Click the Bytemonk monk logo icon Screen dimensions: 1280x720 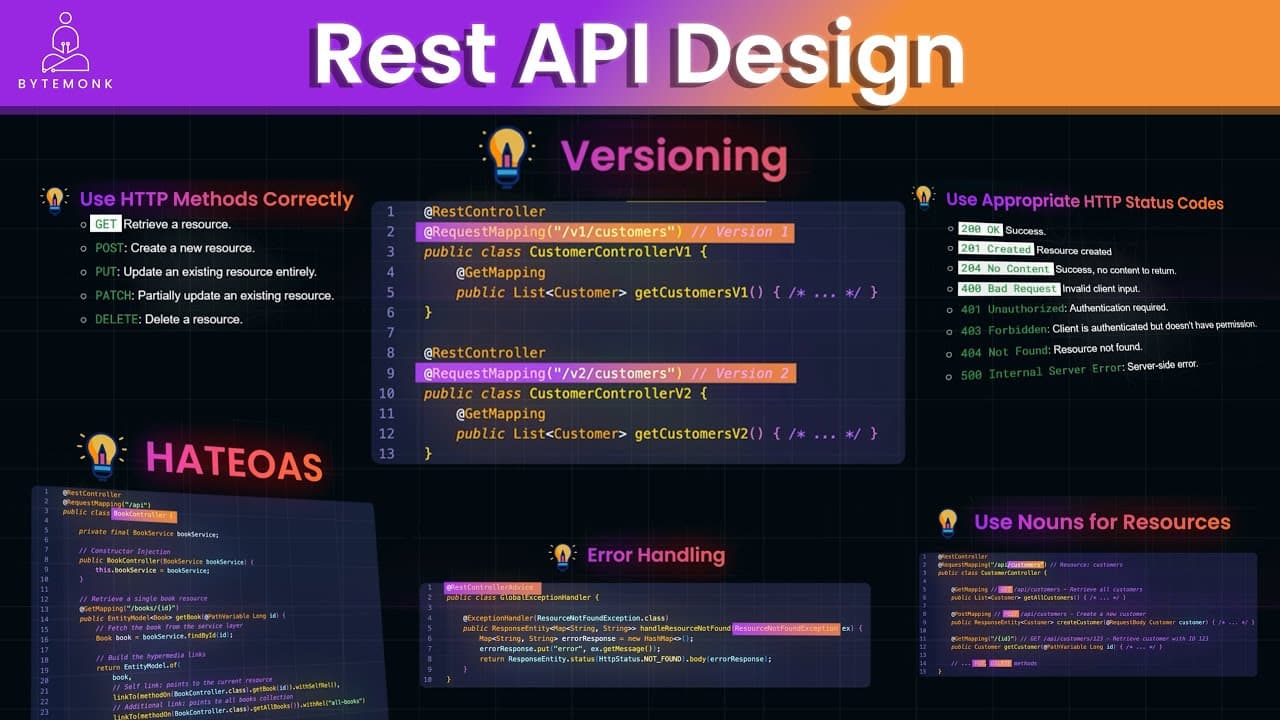click(66, 43)
